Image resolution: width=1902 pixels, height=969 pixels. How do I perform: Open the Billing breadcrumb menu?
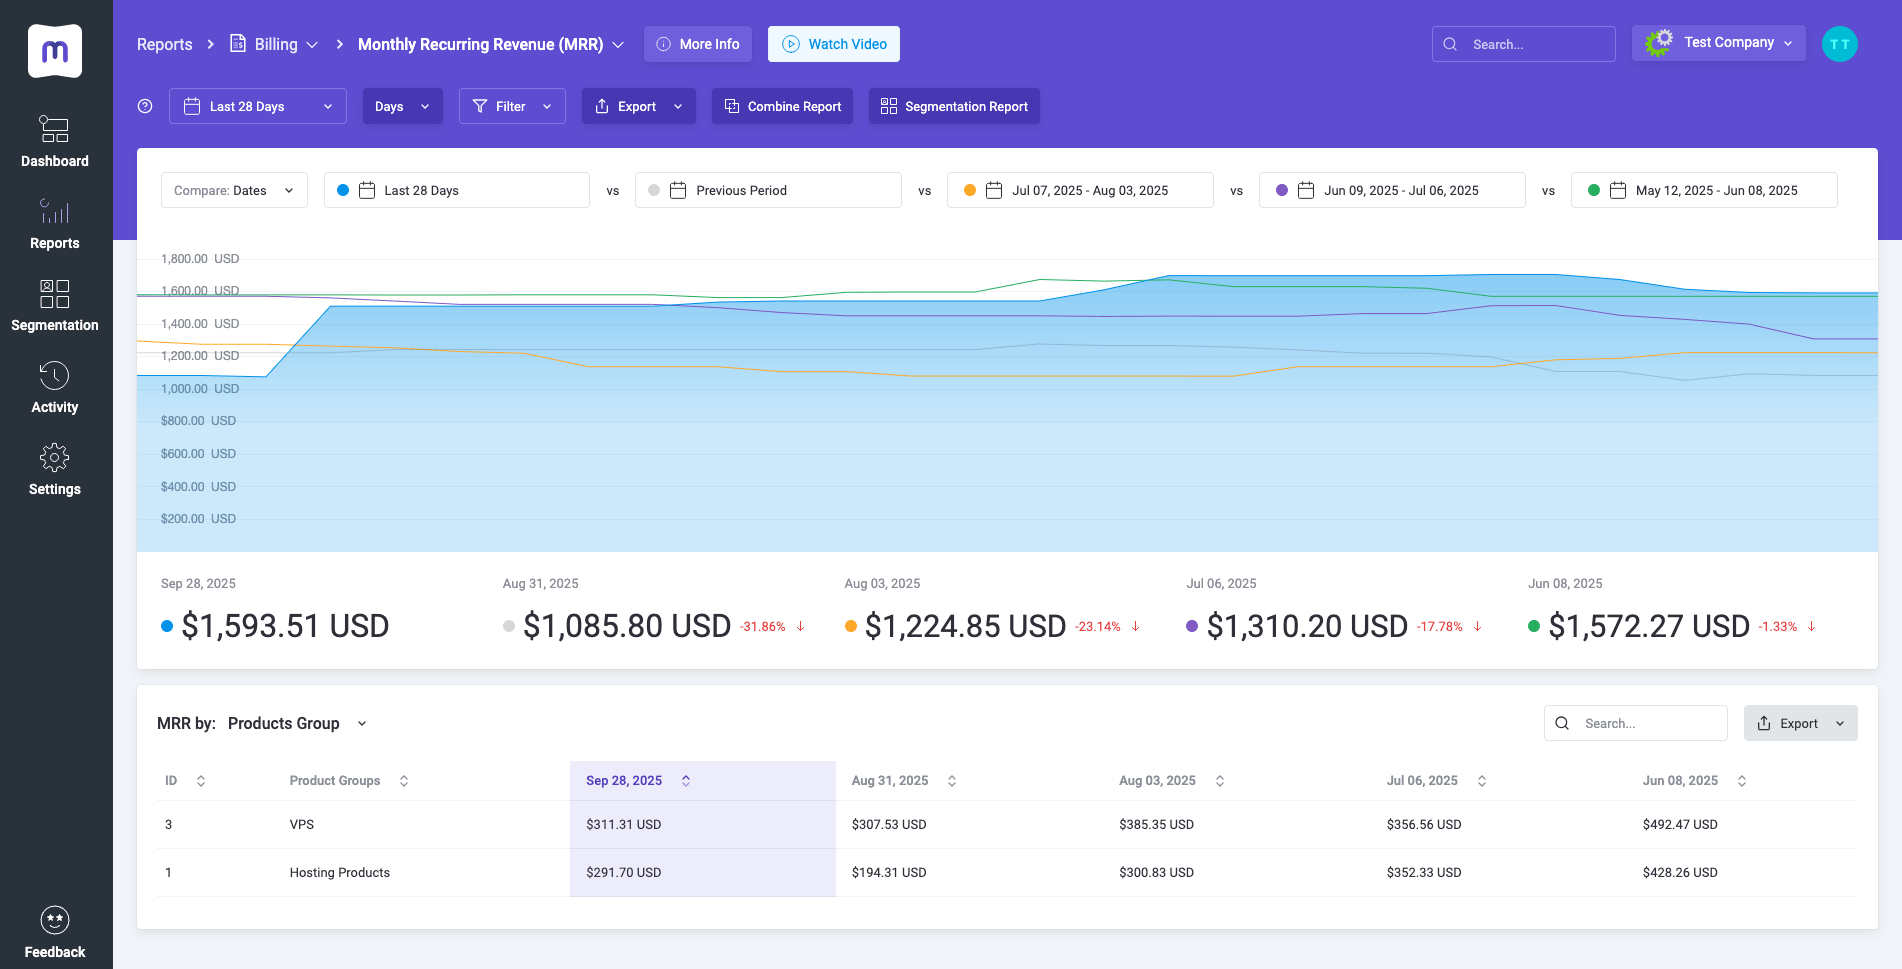pyautogui.click(x=275, y=44)
